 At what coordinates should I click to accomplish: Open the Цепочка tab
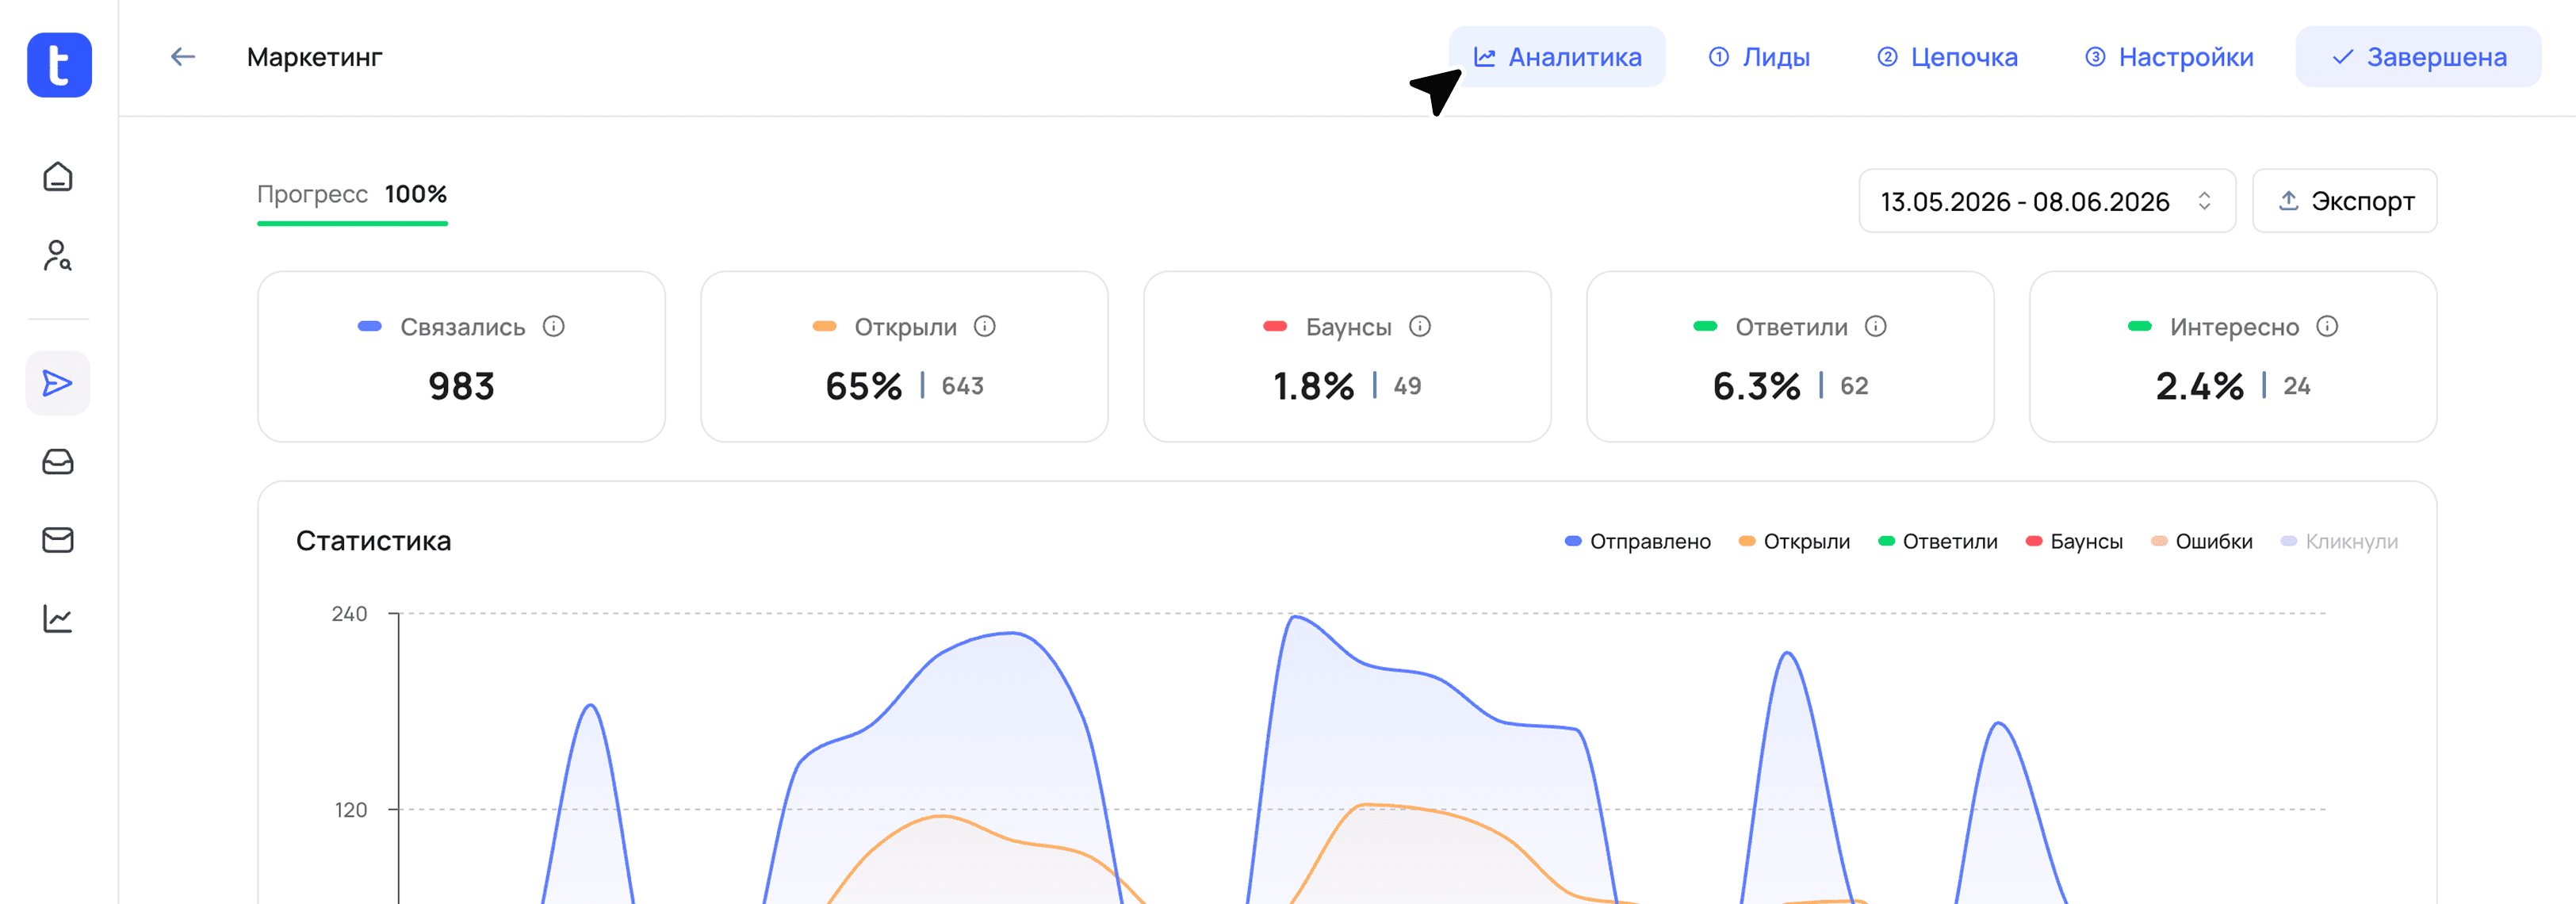1947,57
